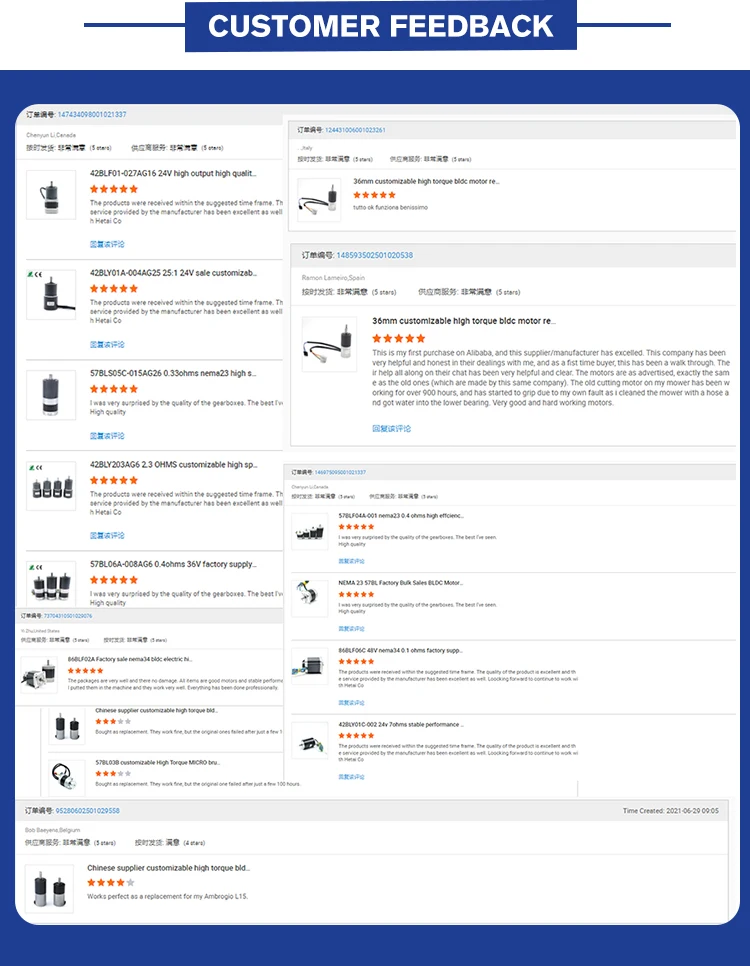Image resolution: width=750 pixels, height=966 pixels.
Task: Open order number 147434098001021337 link
Action: [92, 115]
